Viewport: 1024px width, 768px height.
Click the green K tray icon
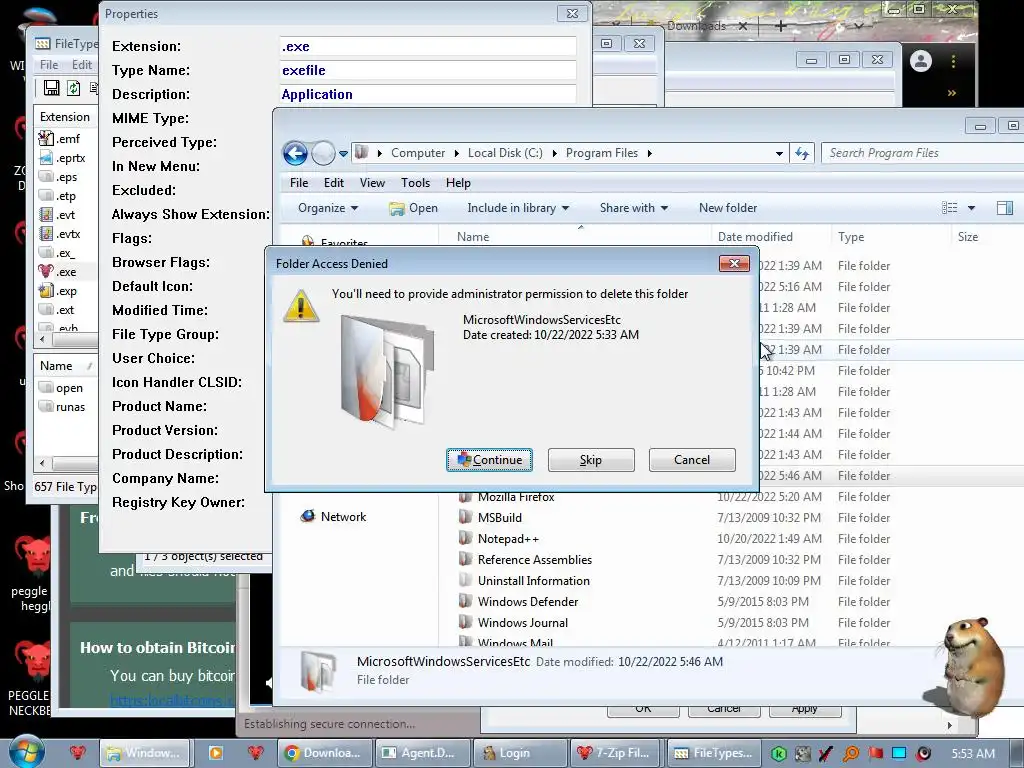point(778,754)
